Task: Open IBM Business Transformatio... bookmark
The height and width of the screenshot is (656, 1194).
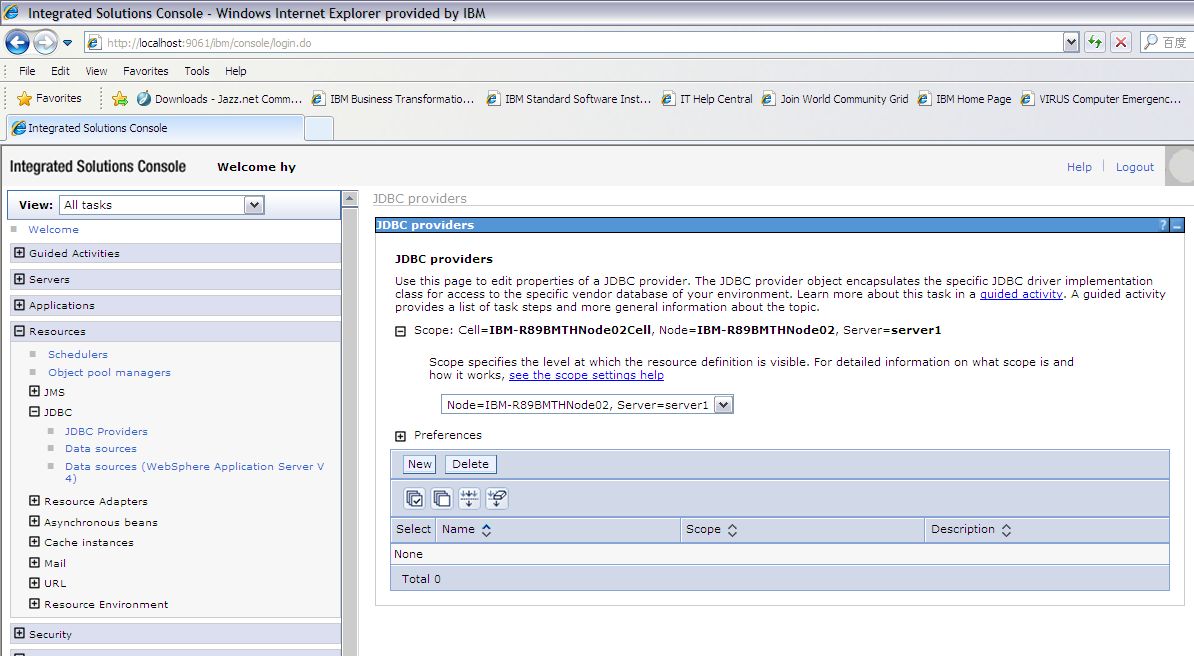Action: point(393,99)
